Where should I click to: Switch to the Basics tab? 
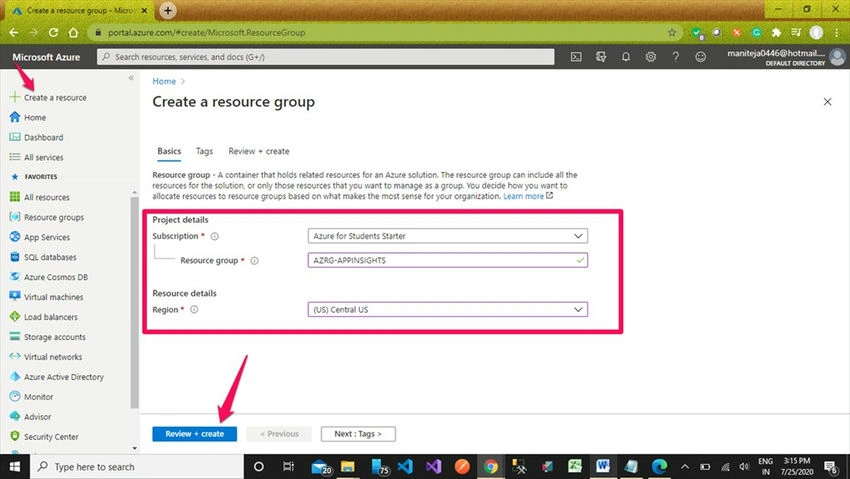pos(169,151)
